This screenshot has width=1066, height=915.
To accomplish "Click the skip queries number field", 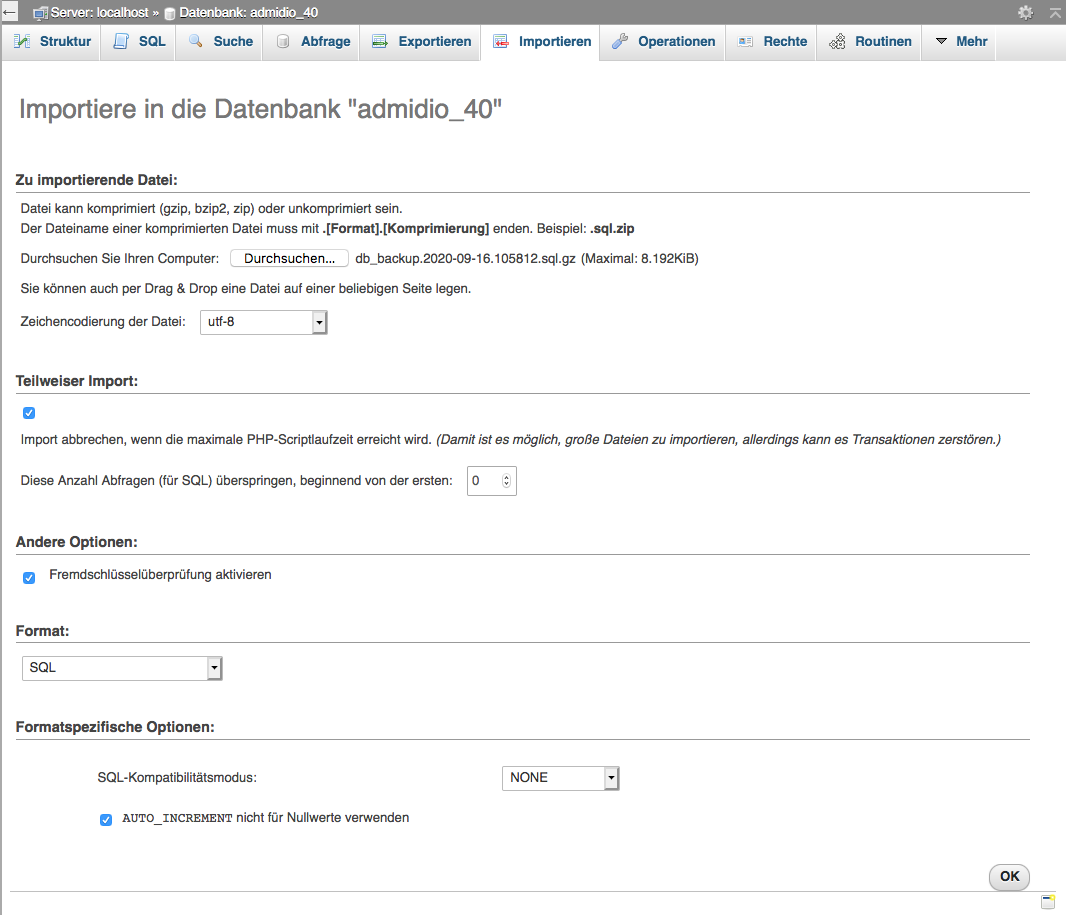I will click(484, 481).
